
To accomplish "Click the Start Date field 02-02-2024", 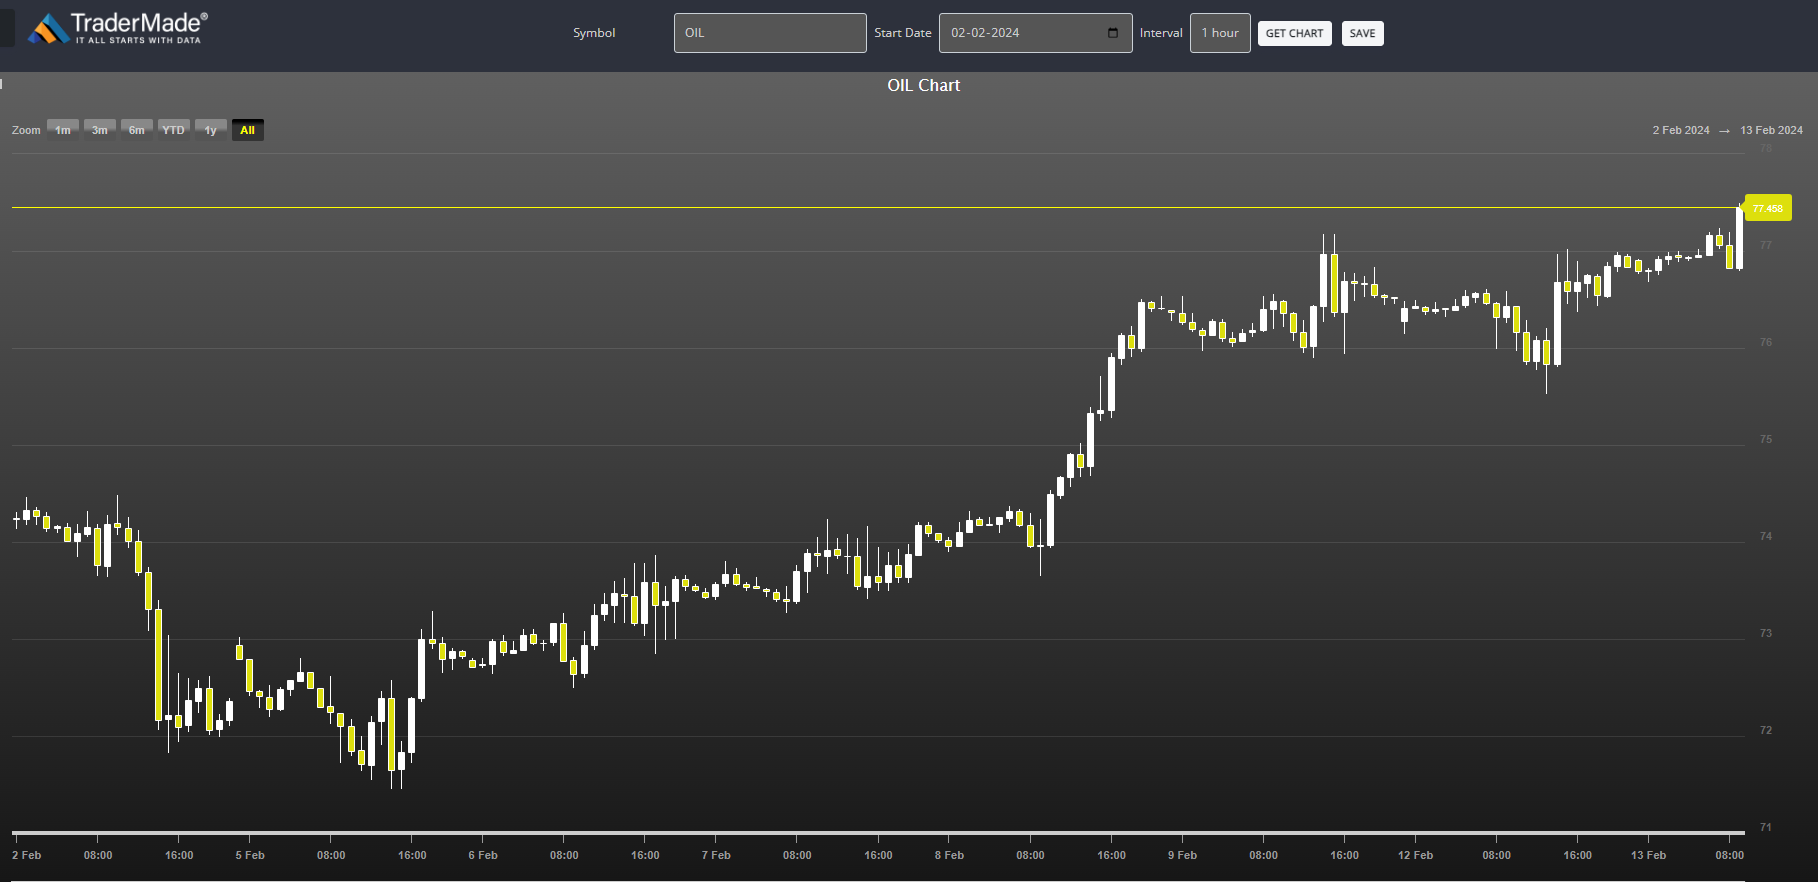I will pyautogui.click(x=1035, y=33).
